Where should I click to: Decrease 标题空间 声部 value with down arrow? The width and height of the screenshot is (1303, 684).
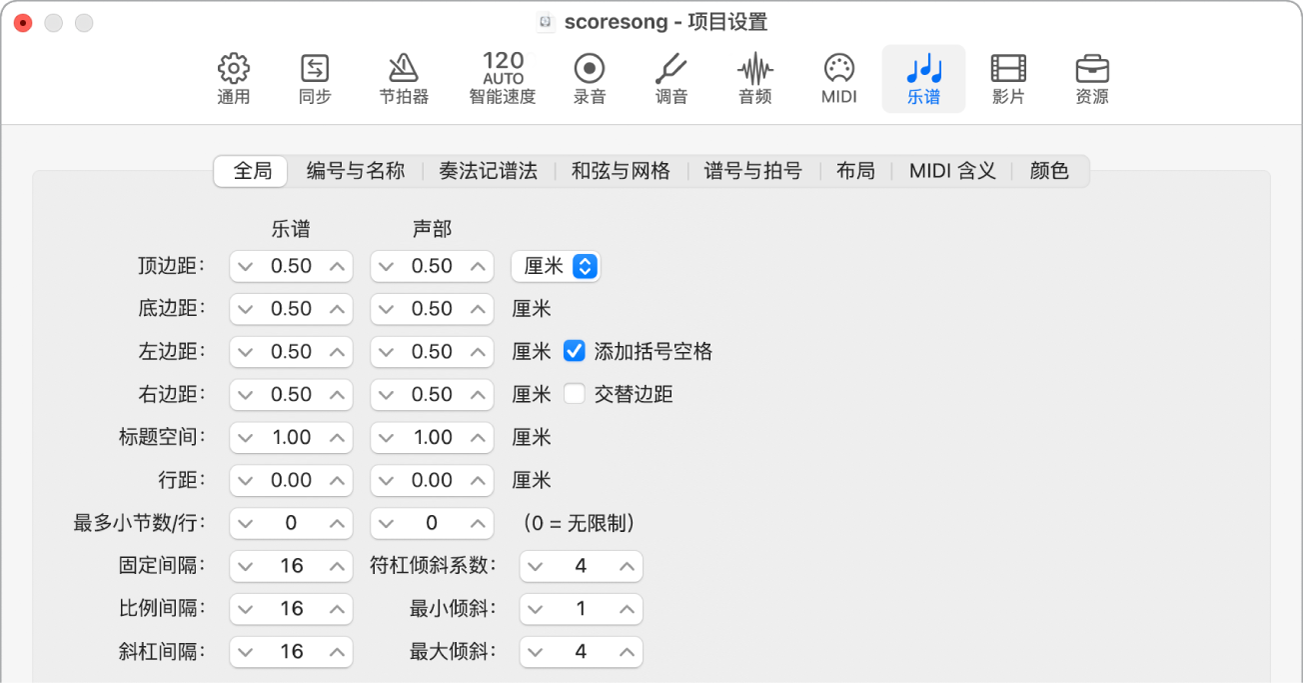pyautogui.click(x=385, y=438)
